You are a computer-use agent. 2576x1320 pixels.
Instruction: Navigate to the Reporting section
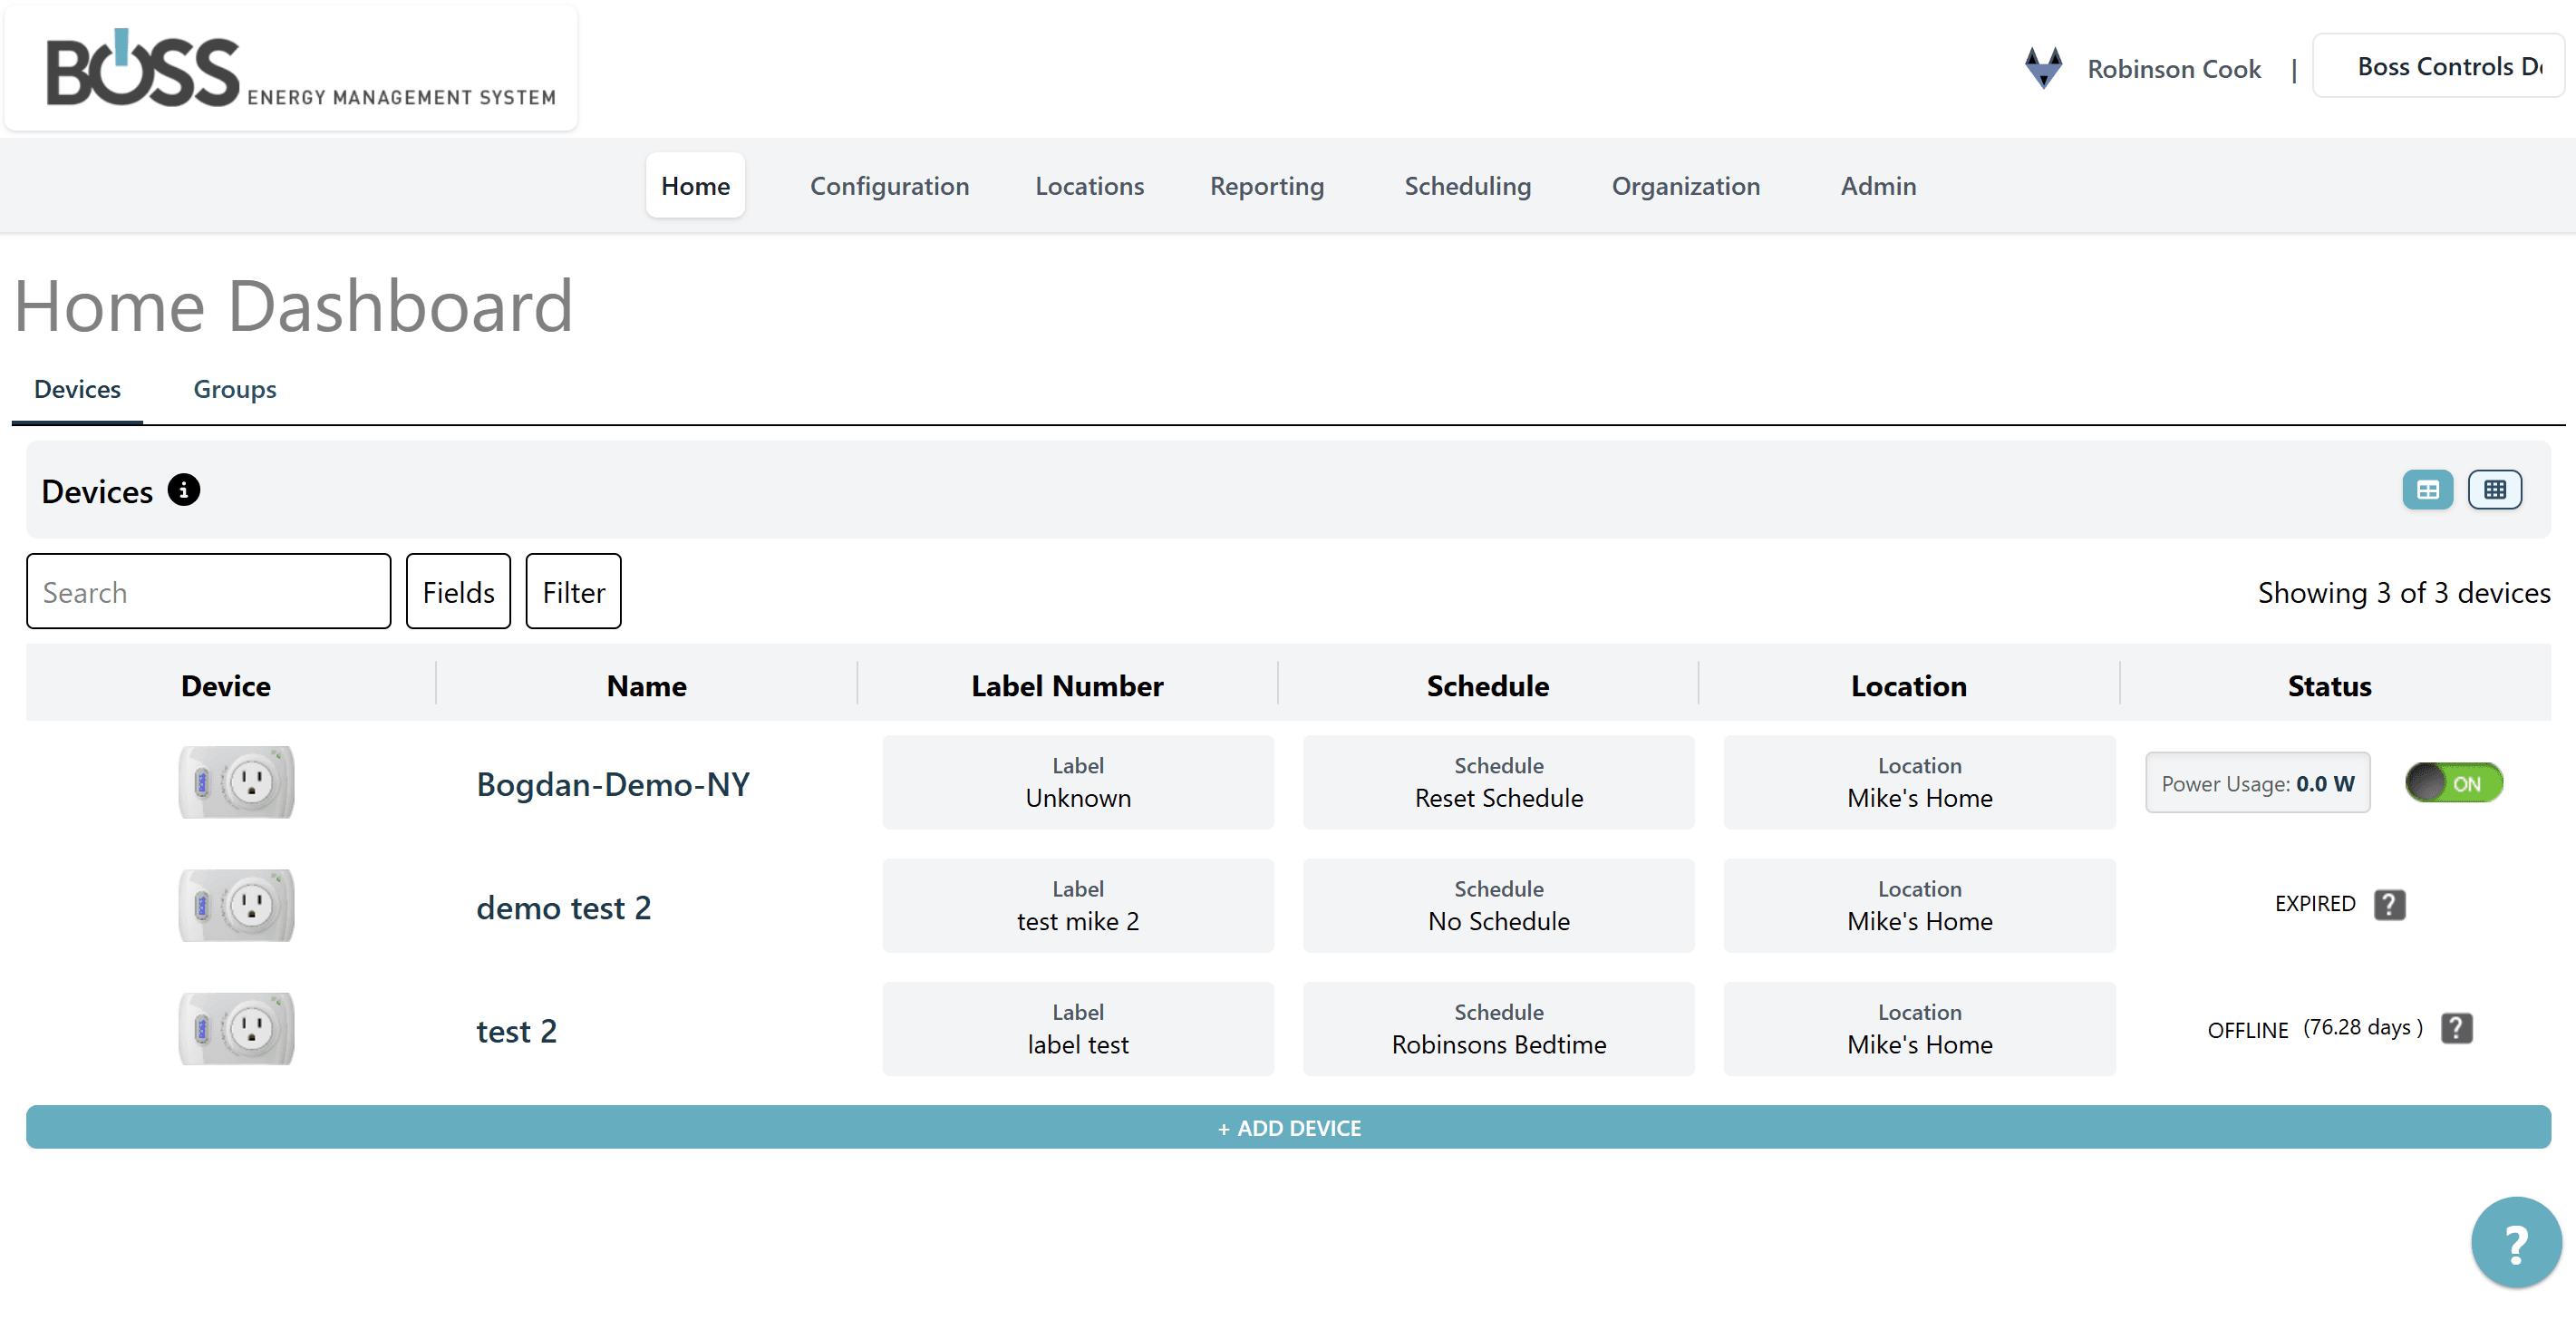click(x=1266, y=186)
